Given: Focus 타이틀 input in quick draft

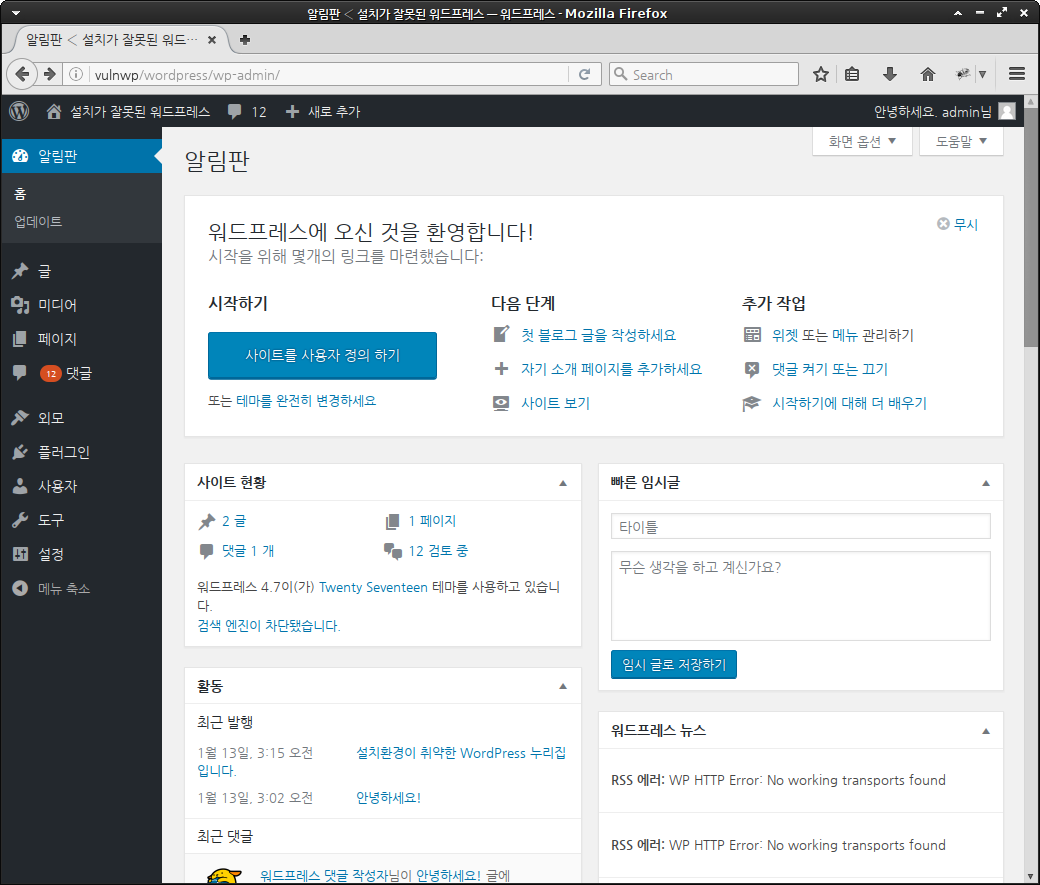Looking at the screenshot, I should (801, 527).
